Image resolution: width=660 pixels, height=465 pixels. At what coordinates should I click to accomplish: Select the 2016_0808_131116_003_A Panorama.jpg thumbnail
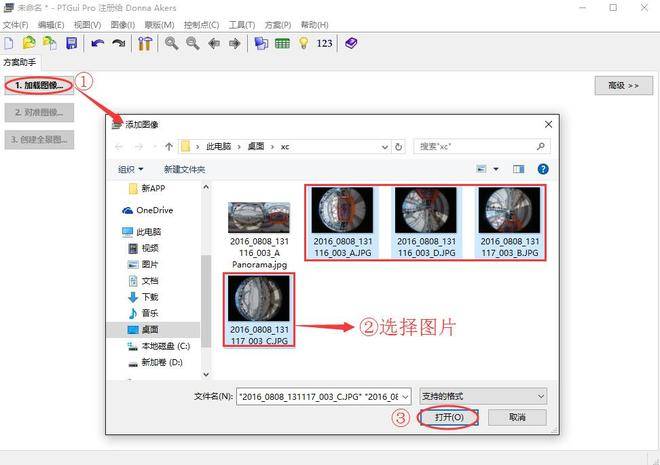coord(259,235)
